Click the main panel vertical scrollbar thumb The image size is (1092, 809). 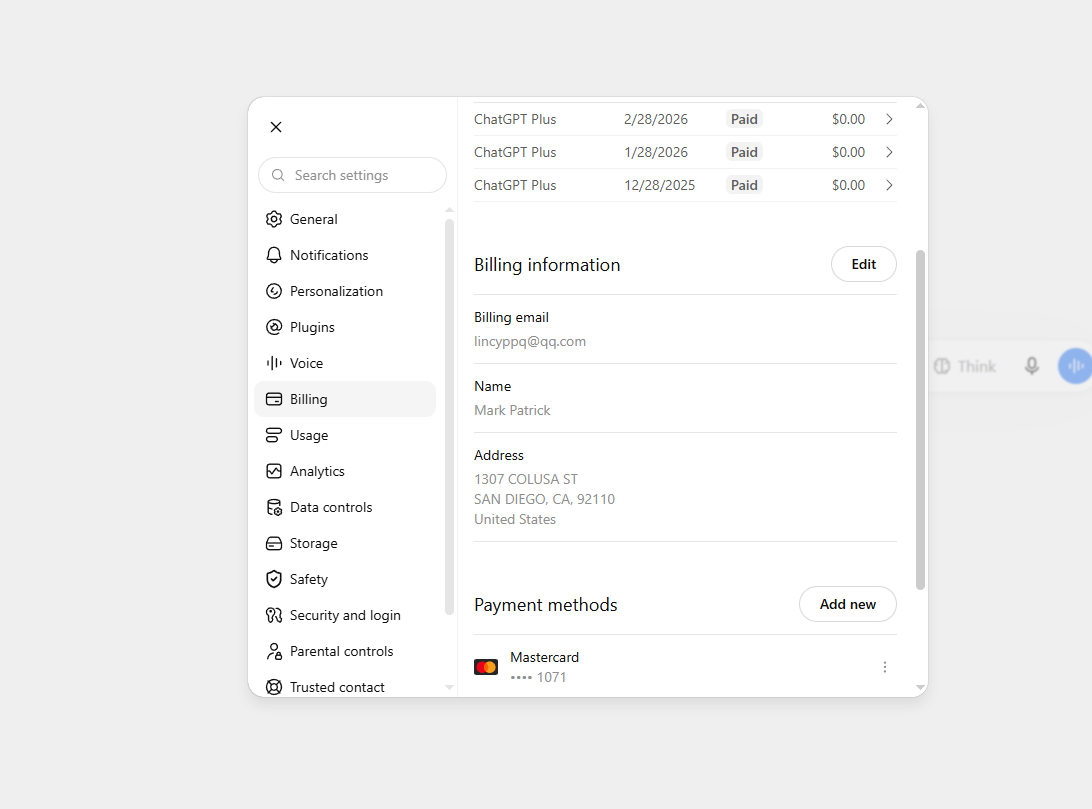click(x=920, y=420)
